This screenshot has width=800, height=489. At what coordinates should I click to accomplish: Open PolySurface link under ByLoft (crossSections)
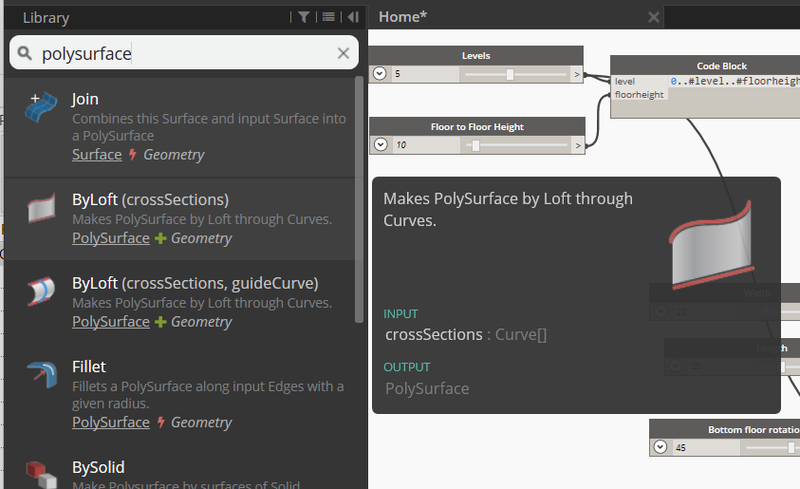111,238
